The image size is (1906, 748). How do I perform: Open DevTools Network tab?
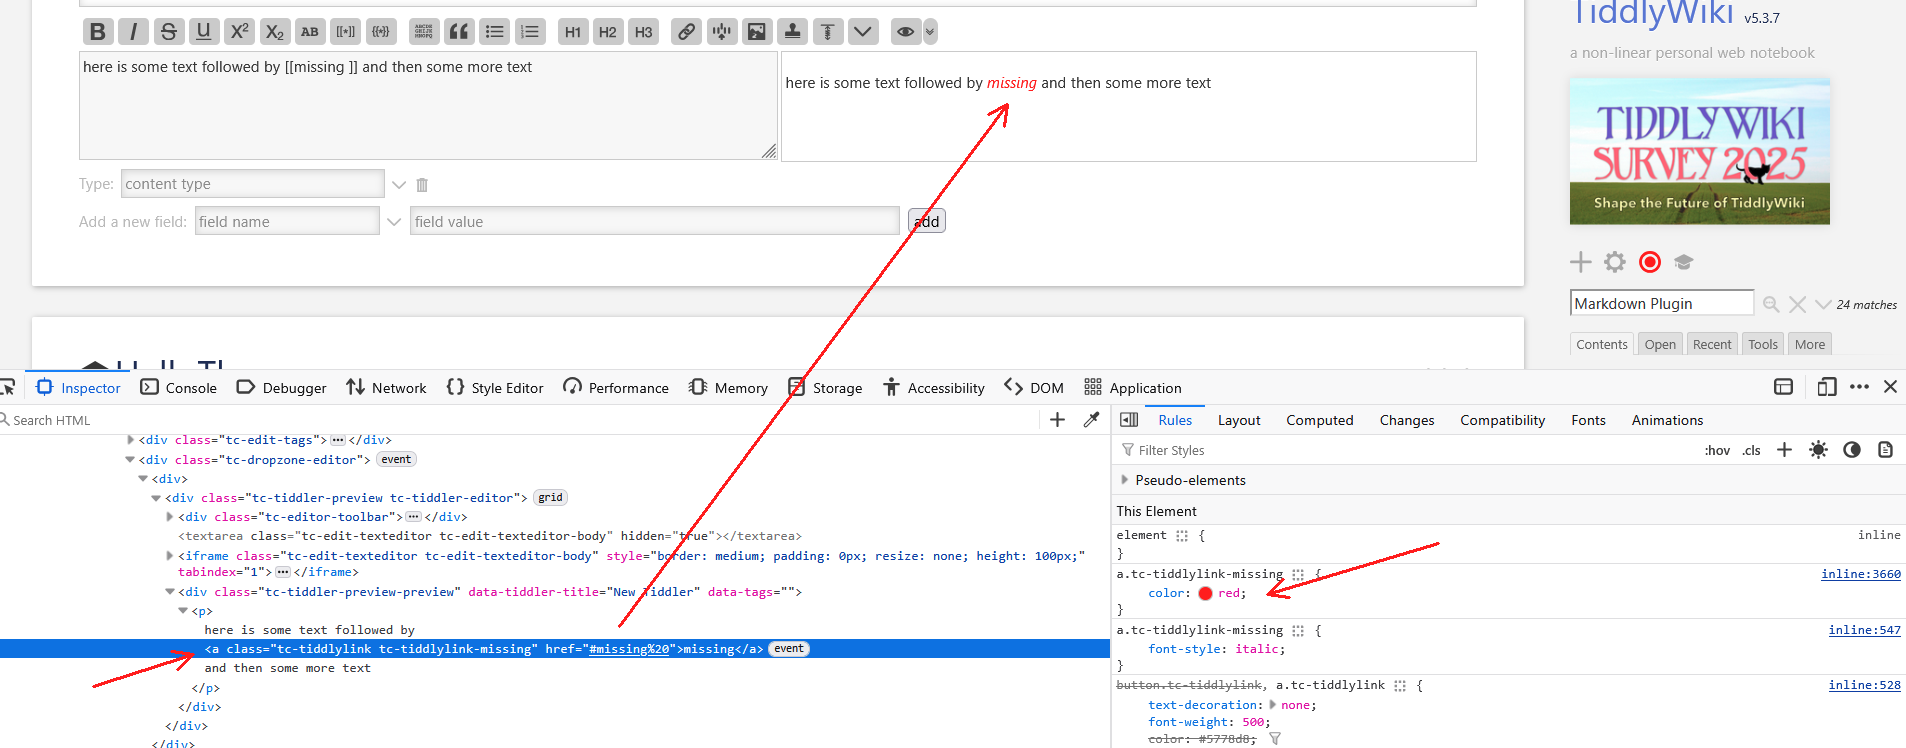pyautogui.click(x=386, y=388)
